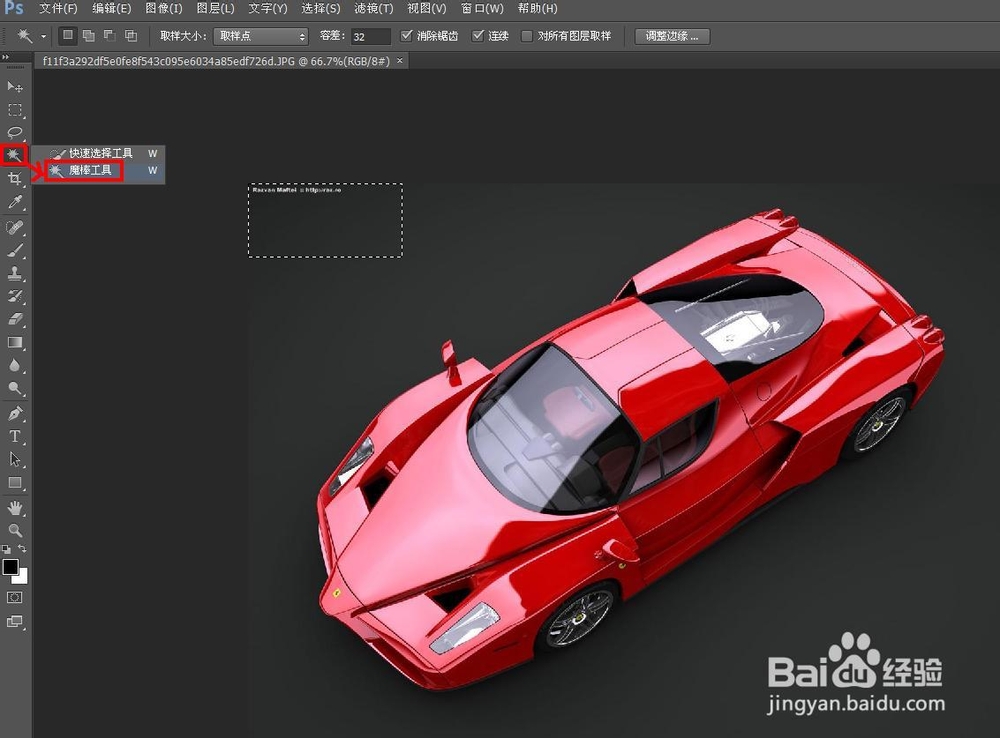Viewport: 1000px width, 738px height.
Task: Click the background color swatch
Action: tap(23, 579)
